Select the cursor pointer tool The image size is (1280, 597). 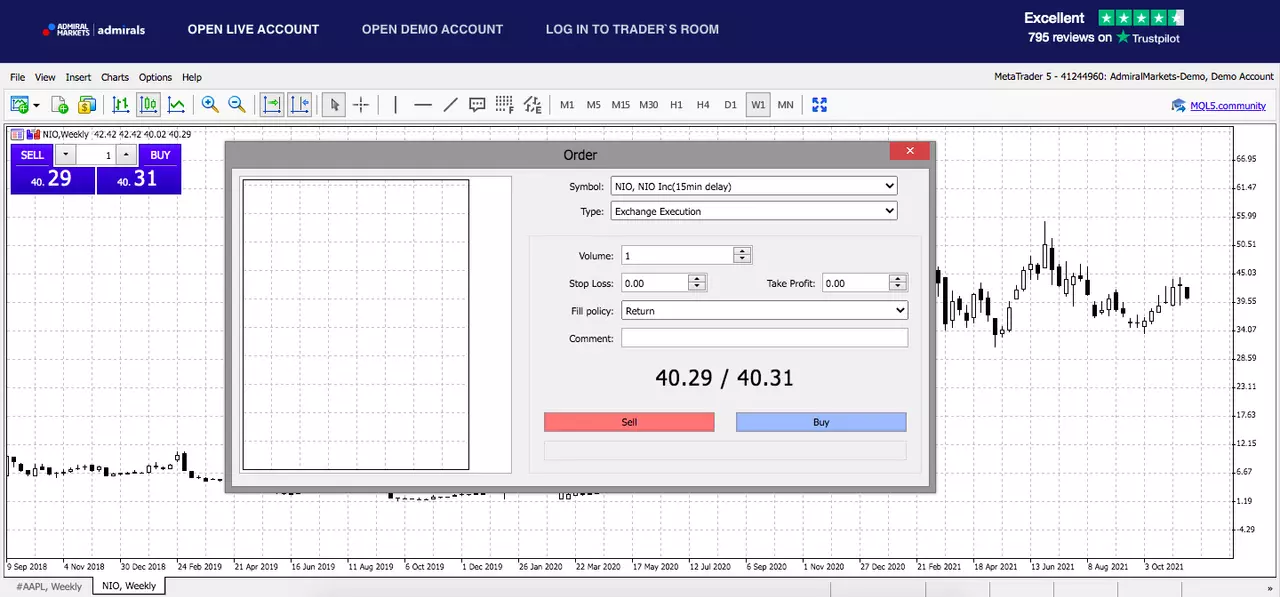click(334, 104)
